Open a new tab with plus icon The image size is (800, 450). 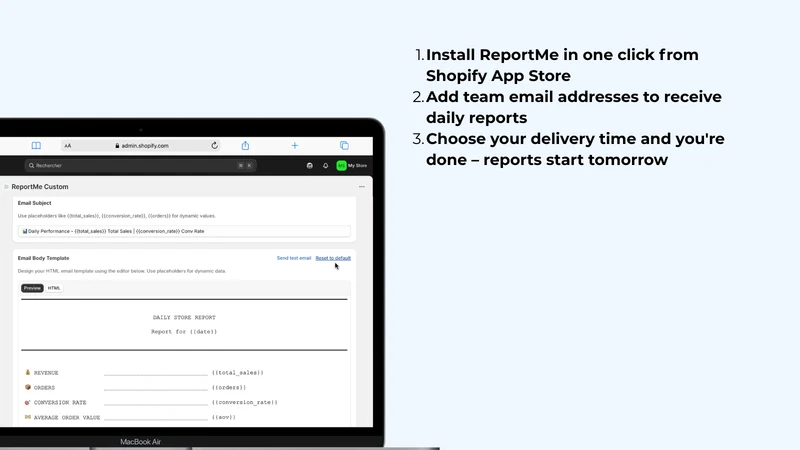(x=294, y=145)
